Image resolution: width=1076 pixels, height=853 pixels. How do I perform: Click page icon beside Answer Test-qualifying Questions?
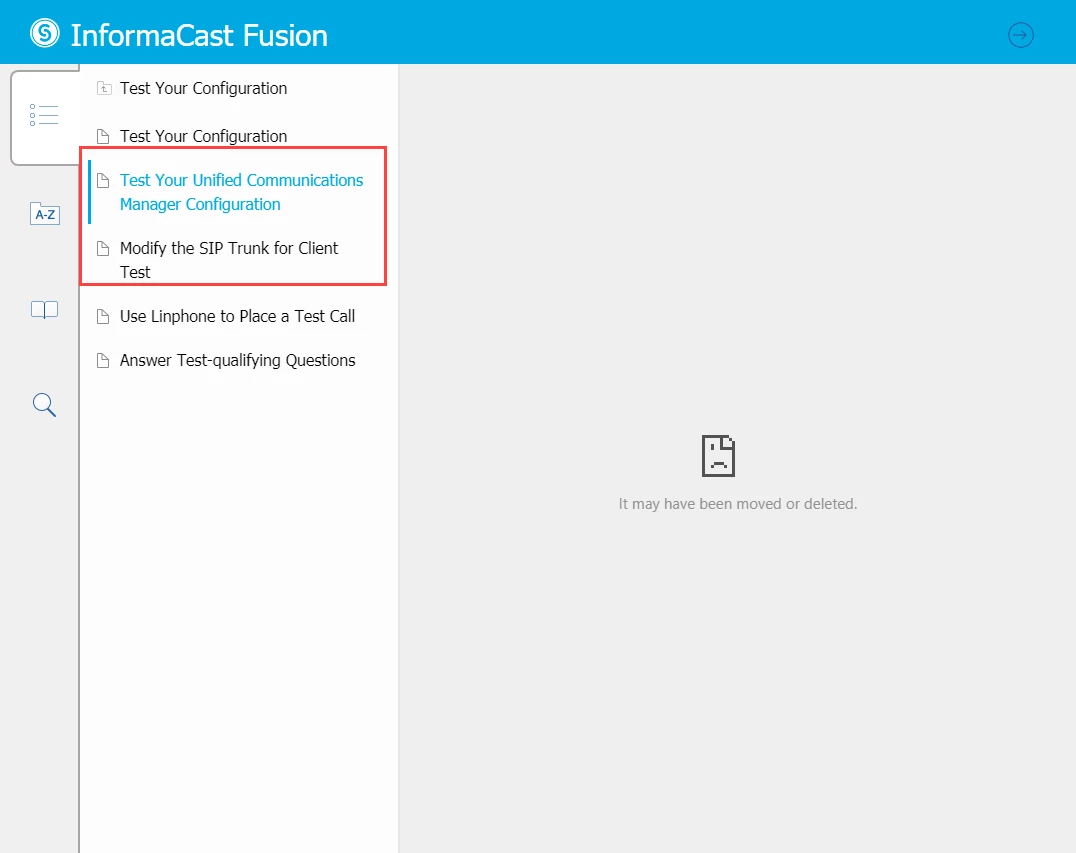pos(103,360)
